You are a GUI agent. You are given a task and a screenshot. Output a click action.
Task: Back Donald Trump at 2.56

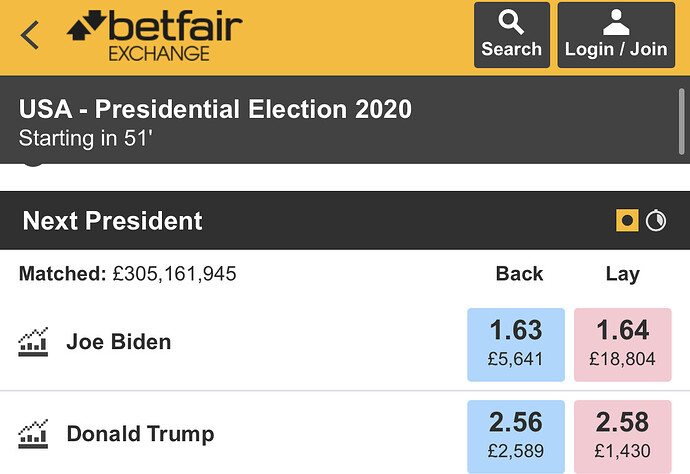coord(516,436)
